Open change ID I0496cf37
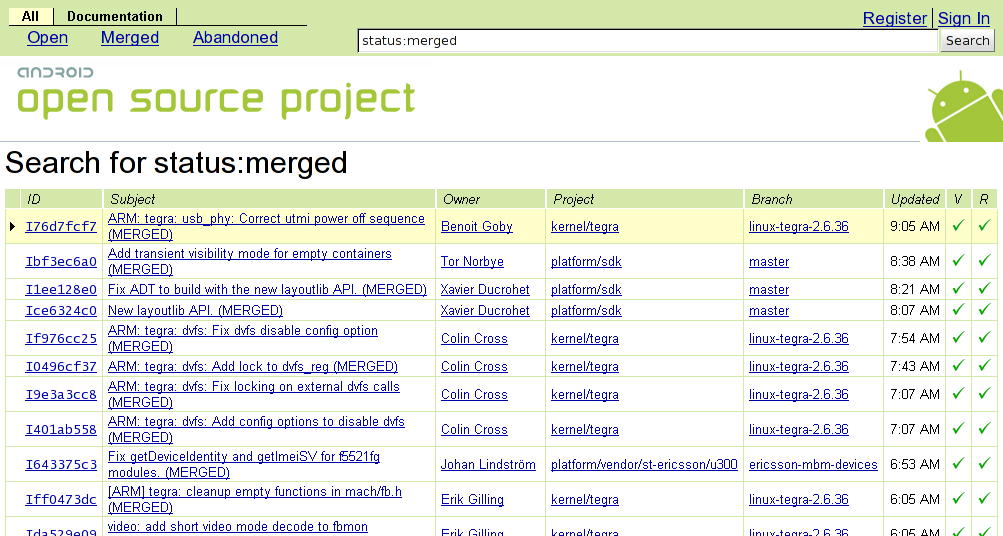Viewport: 1003px width, 536px height. 61,367
